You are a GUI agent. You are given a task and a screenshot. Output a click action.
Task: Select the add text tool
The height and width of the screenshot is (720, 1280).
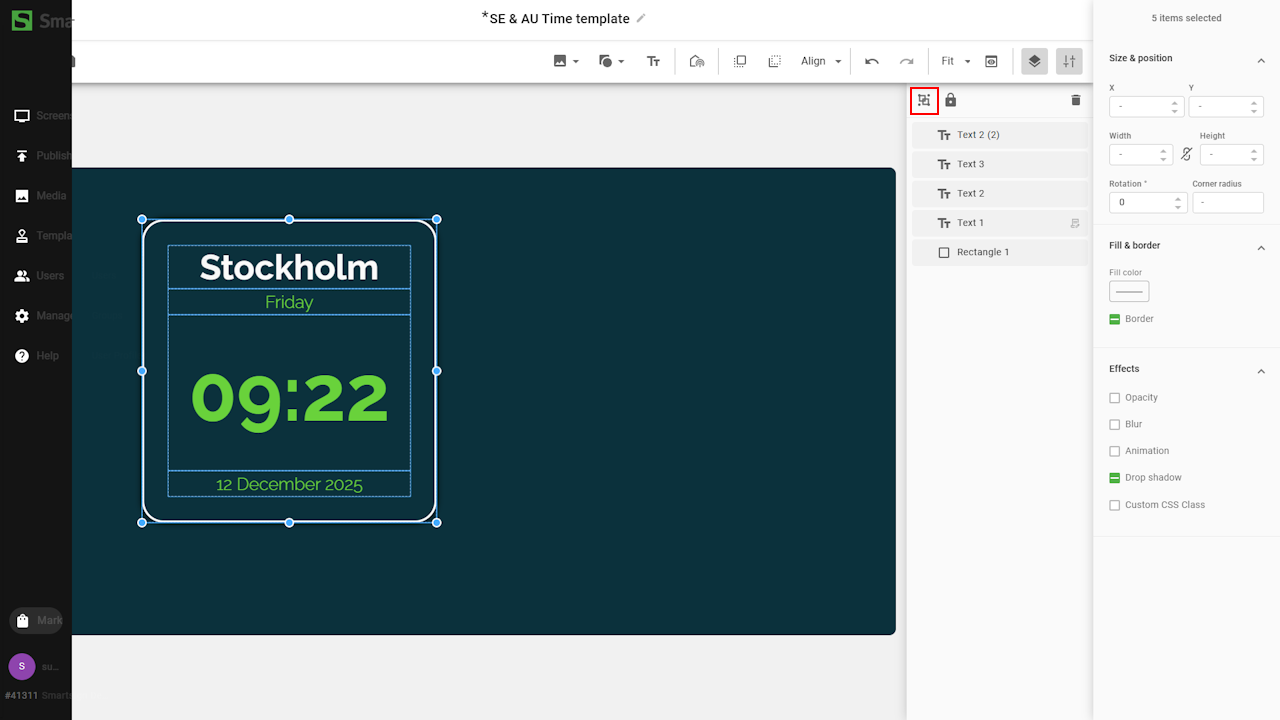[653, 61]
